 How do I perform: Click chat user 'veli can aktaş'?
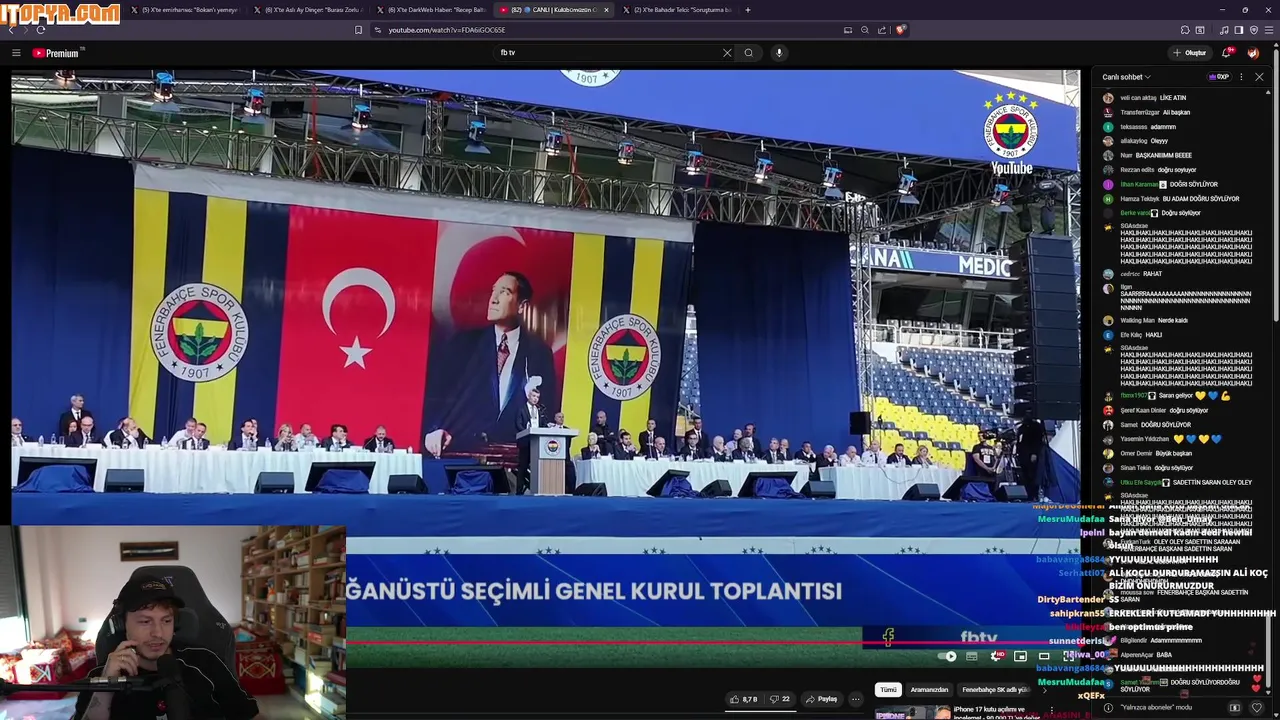(x=1139, y=98)
